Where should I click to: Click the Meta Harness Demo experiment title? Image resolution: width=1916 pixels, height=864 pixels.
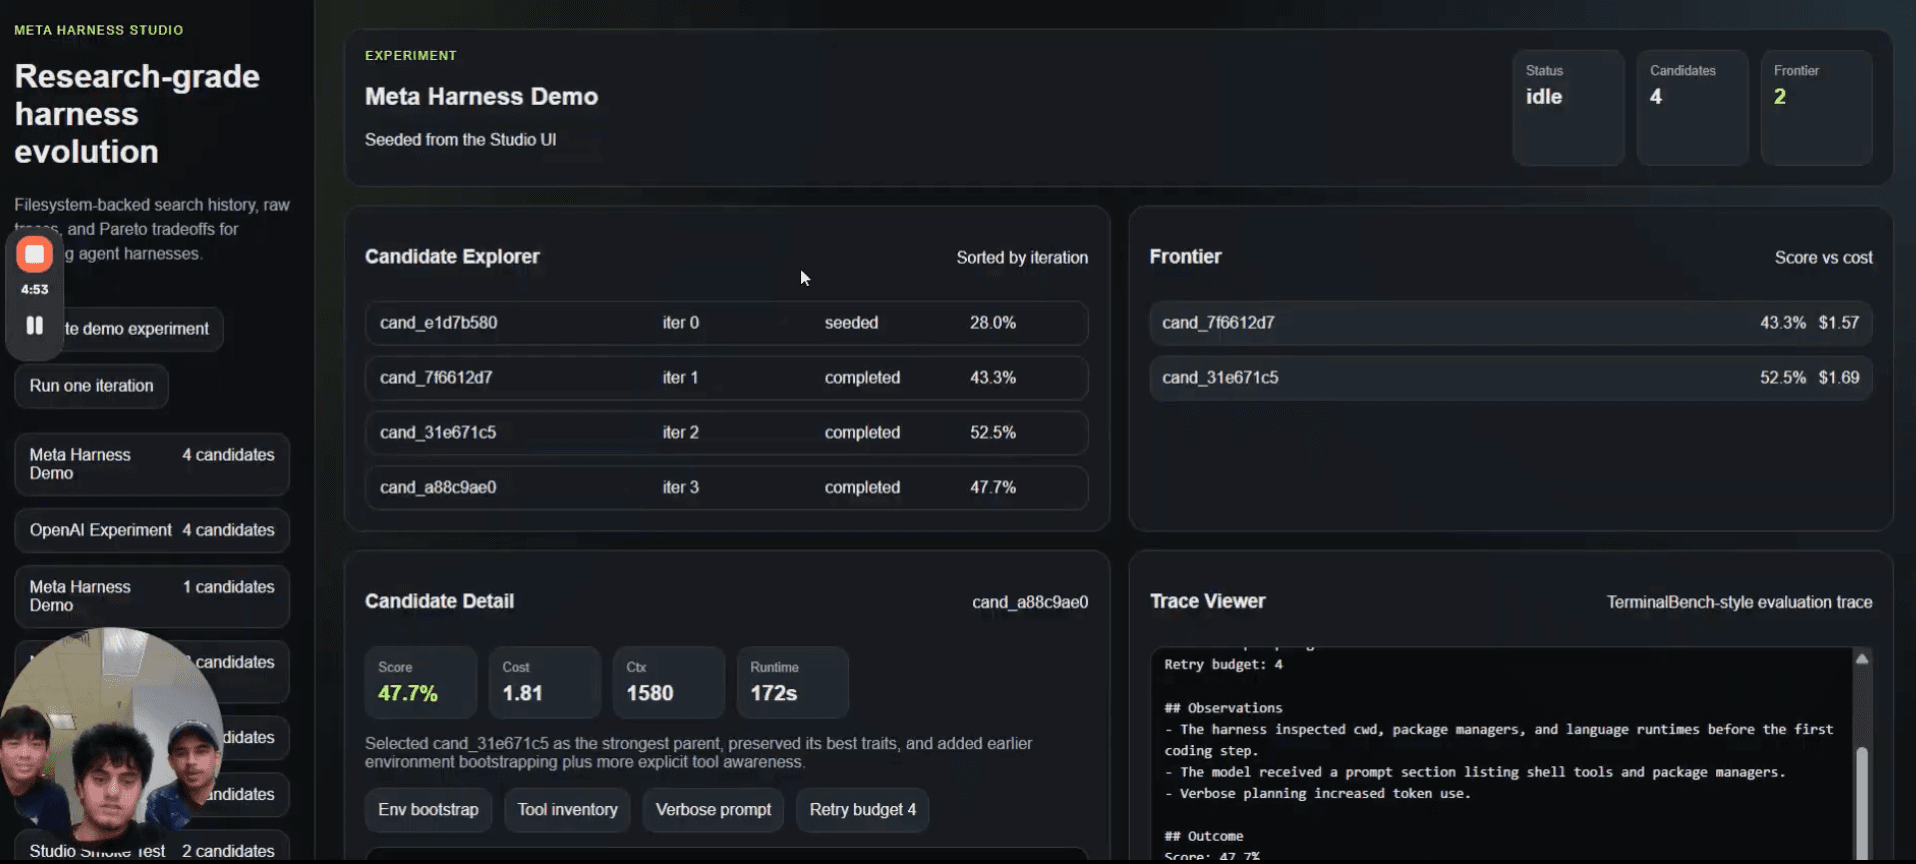[481, 97]
